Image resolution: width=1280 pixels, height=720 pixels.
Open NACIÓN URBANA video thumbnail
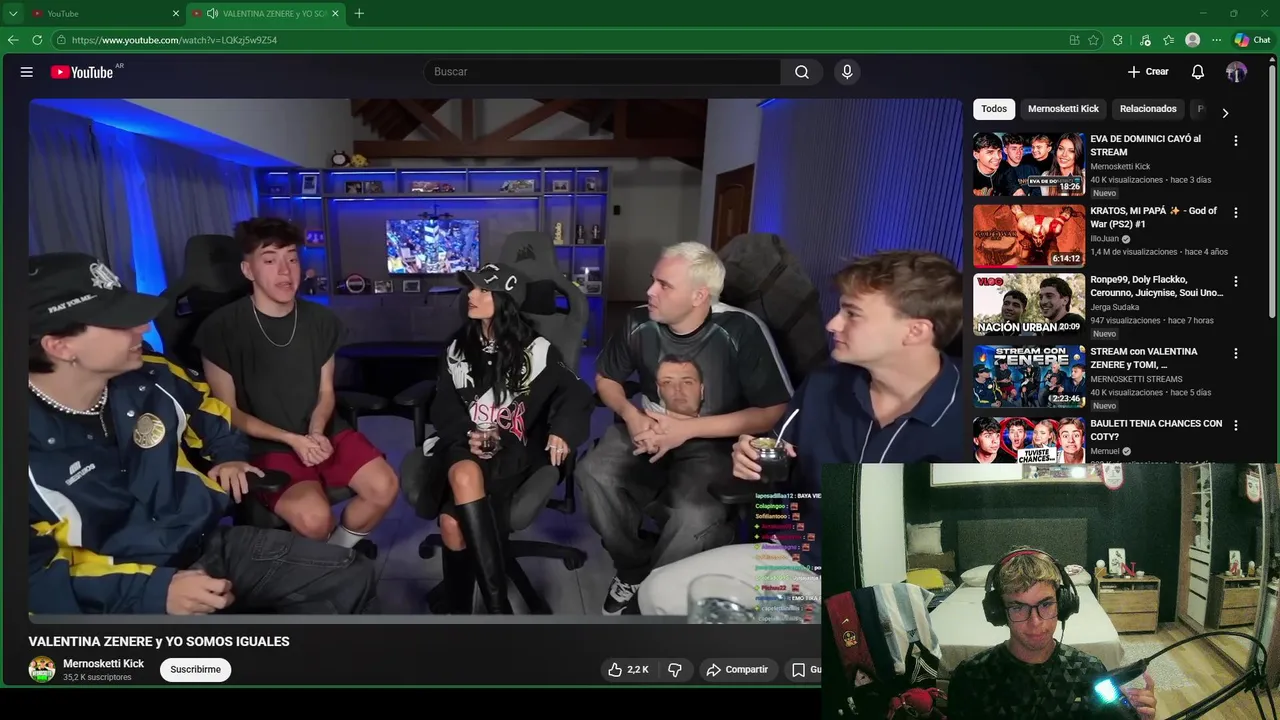click(1029, 305)
